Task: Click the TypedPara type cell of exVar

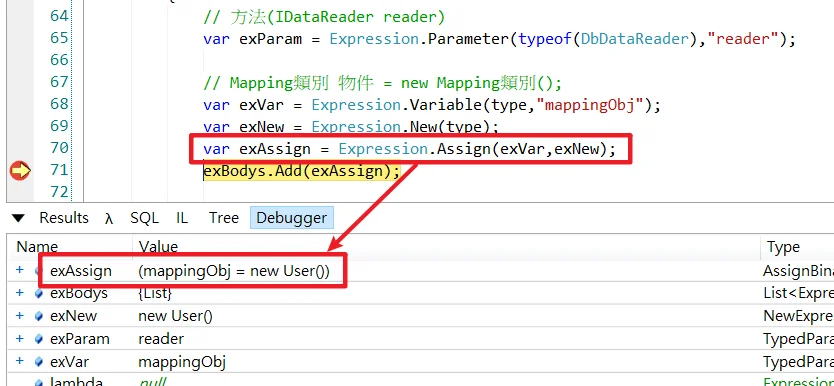Action: (798, 362)
